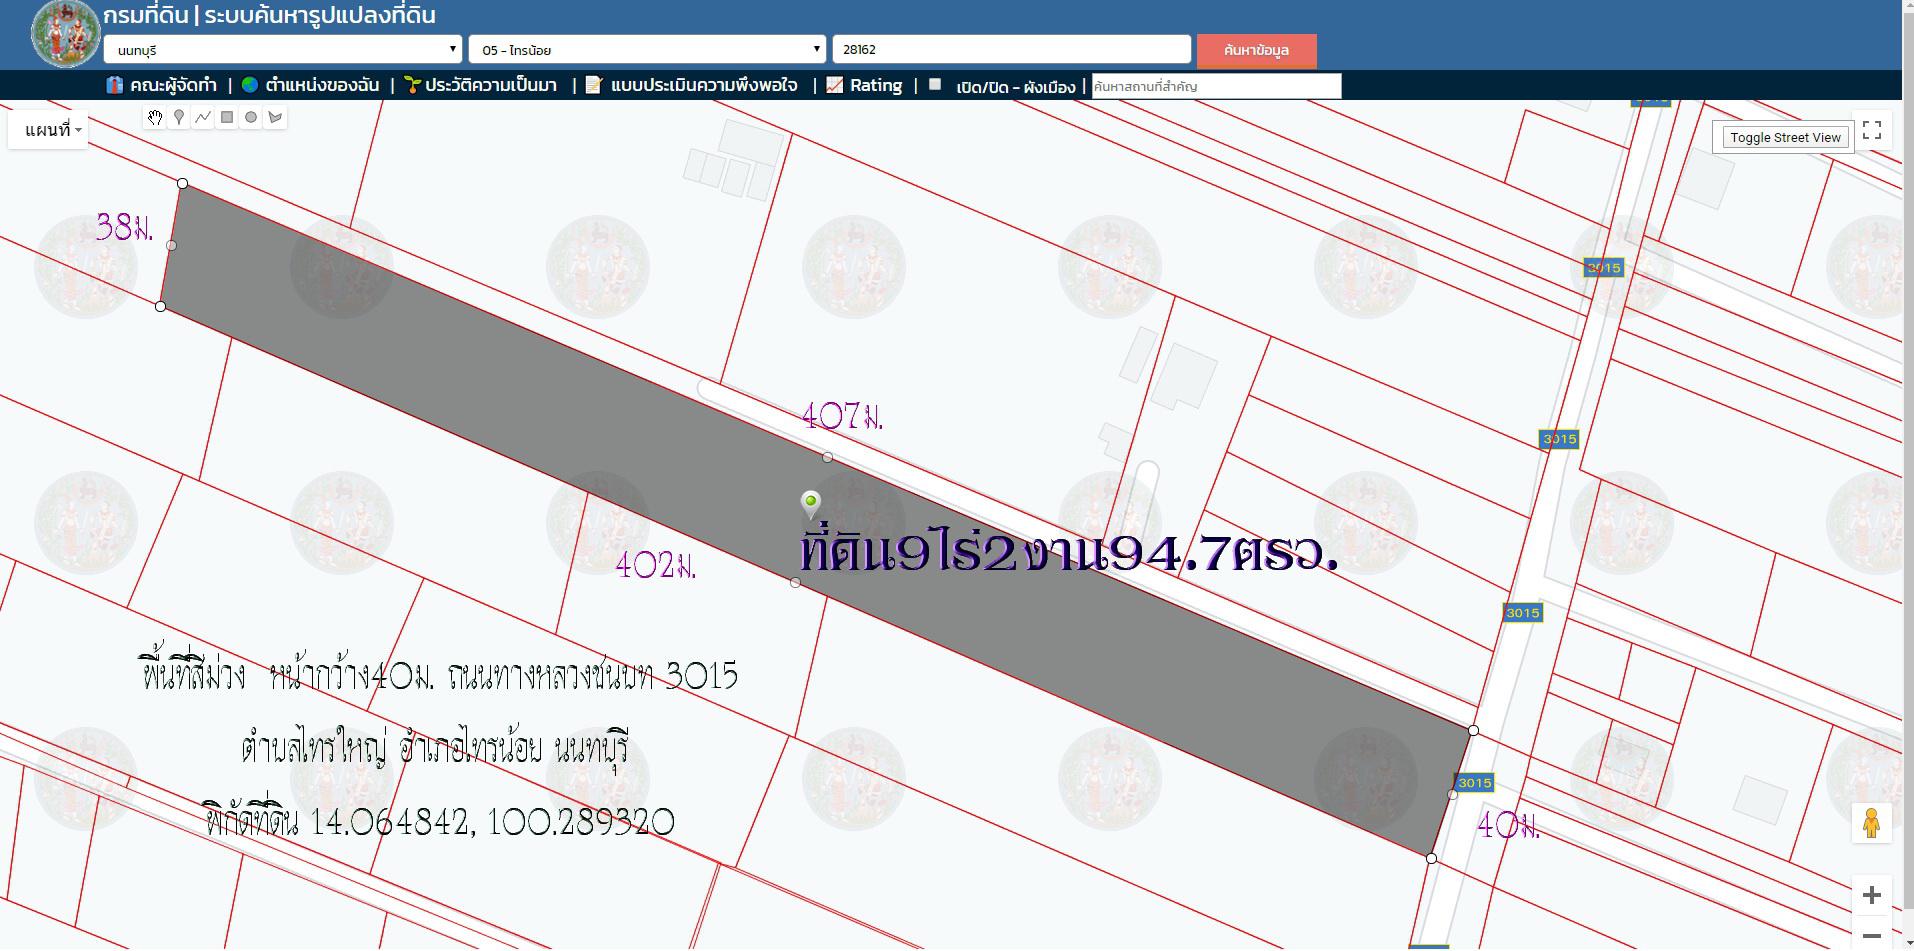Image resolution: width=1914 pixels, height=951 pixels.
Task: Click the sprout icon for ประวัติความเป็นมา
Action: pos(412,85)
